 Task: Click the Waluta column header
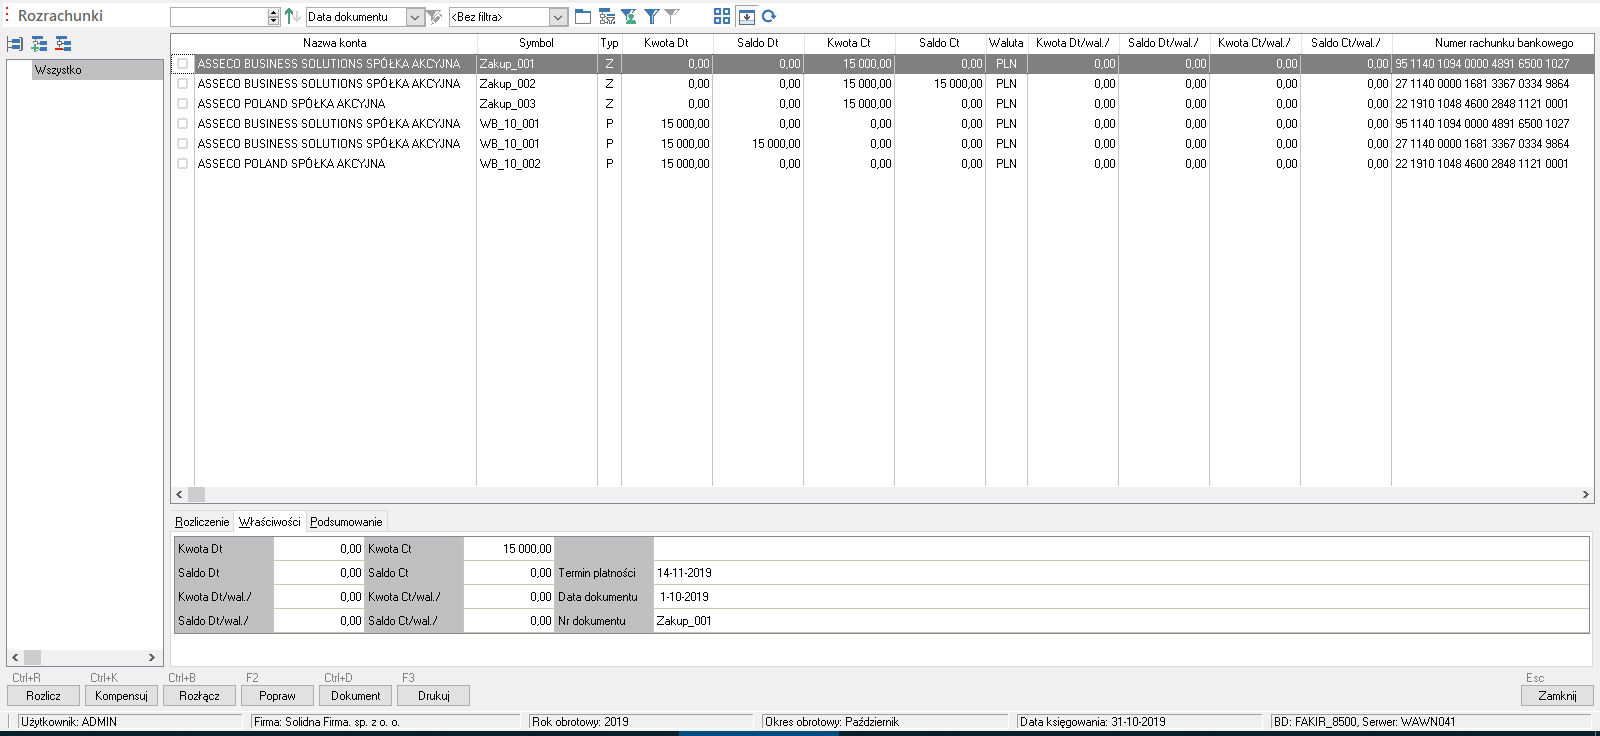click(x=1006, y=43)
